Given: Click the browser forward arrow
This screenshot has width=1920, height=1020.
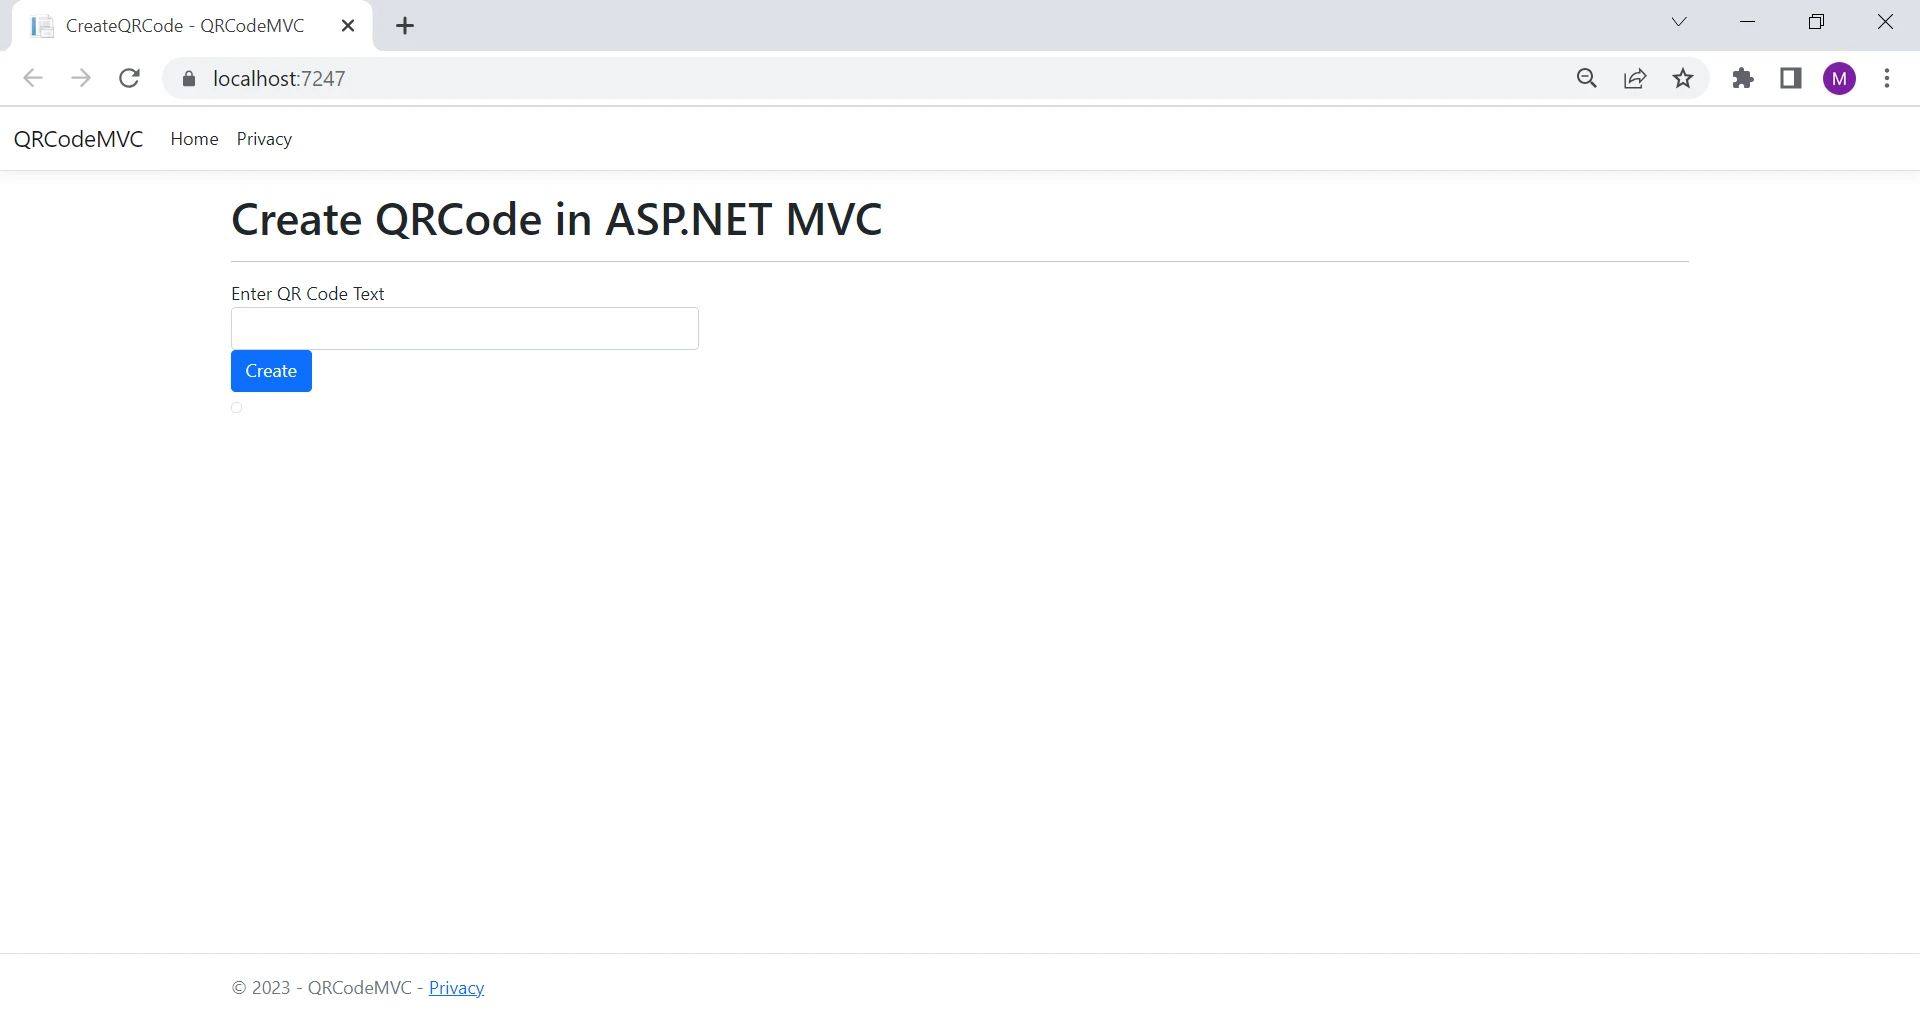Looking at the screenshot, I should pyautogui.click(x=81, y=79).
